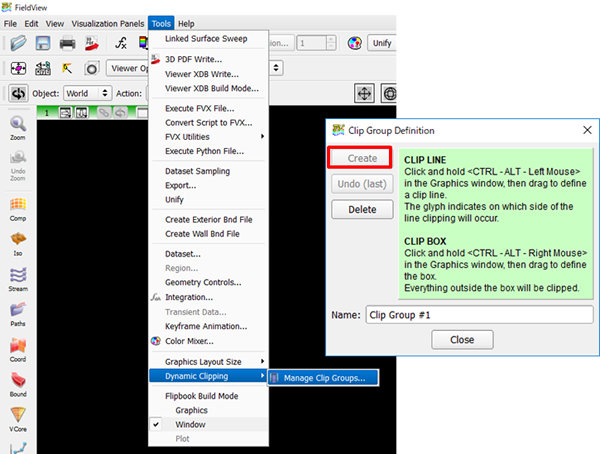Open the Paths panel icon
Viewport: 600px width, 454px height.
[x=18, y=314]
